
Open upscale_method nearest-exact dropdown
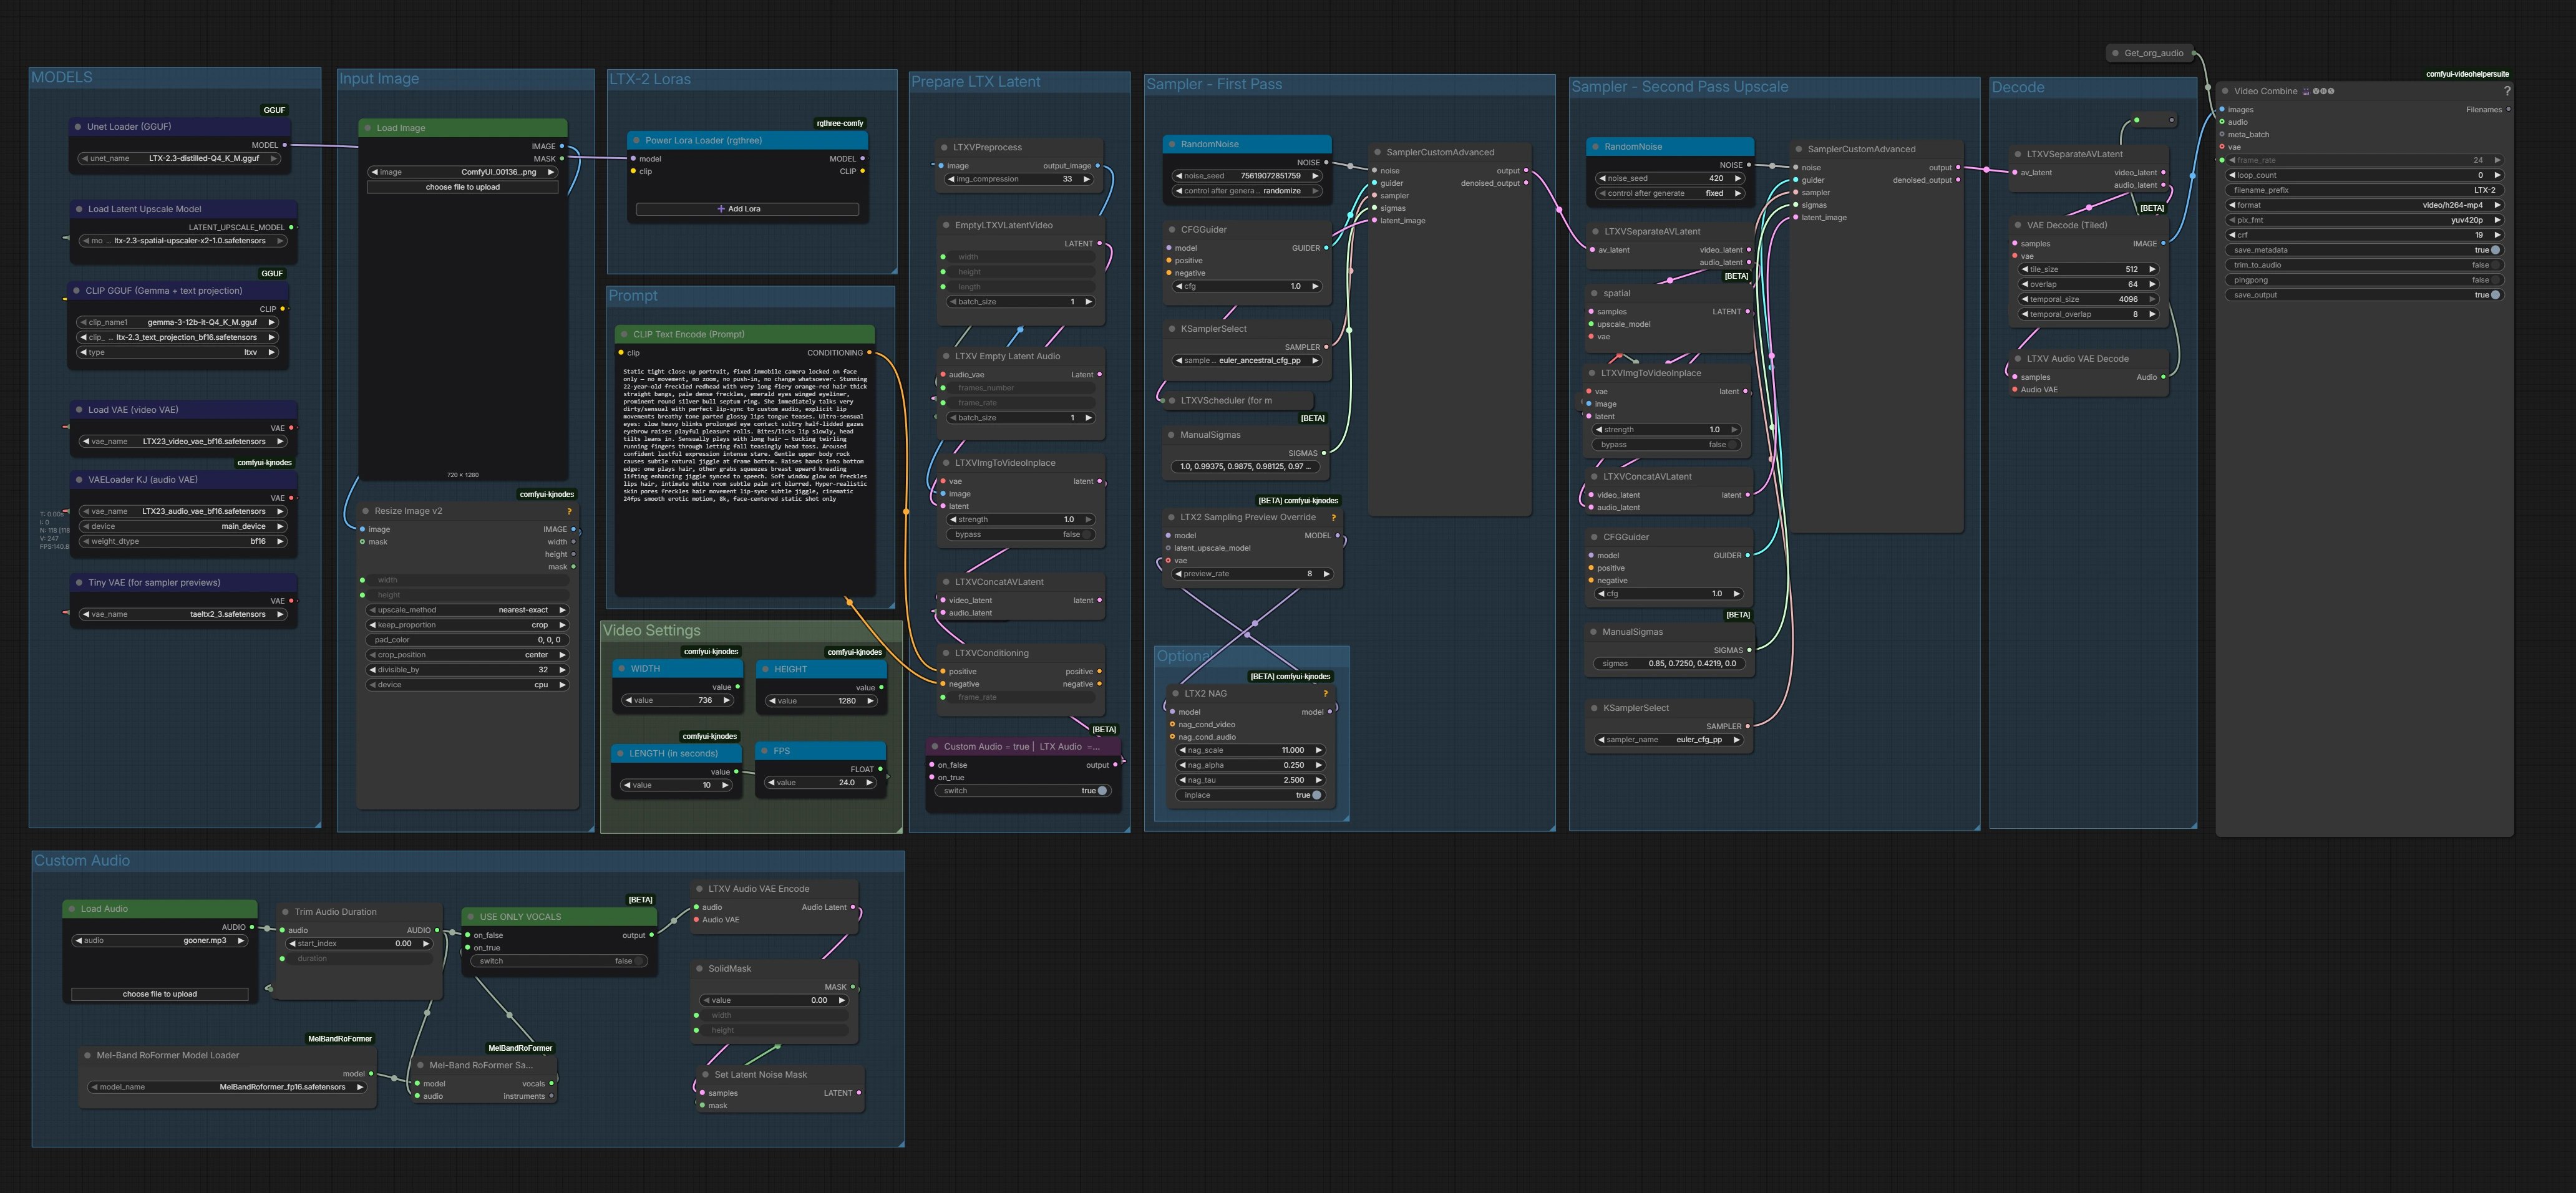coord(467,610)
